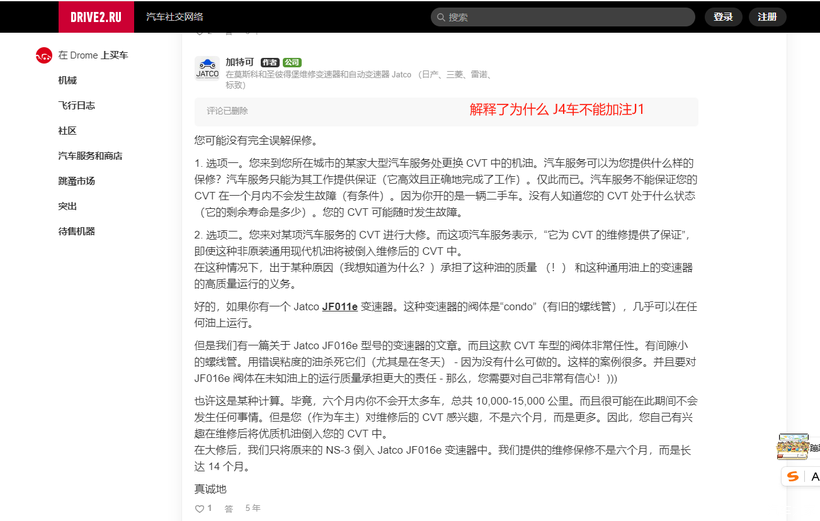The image size is (820, 521).
Task: Open 社区 sidebar item
Action: click(67, 130)
